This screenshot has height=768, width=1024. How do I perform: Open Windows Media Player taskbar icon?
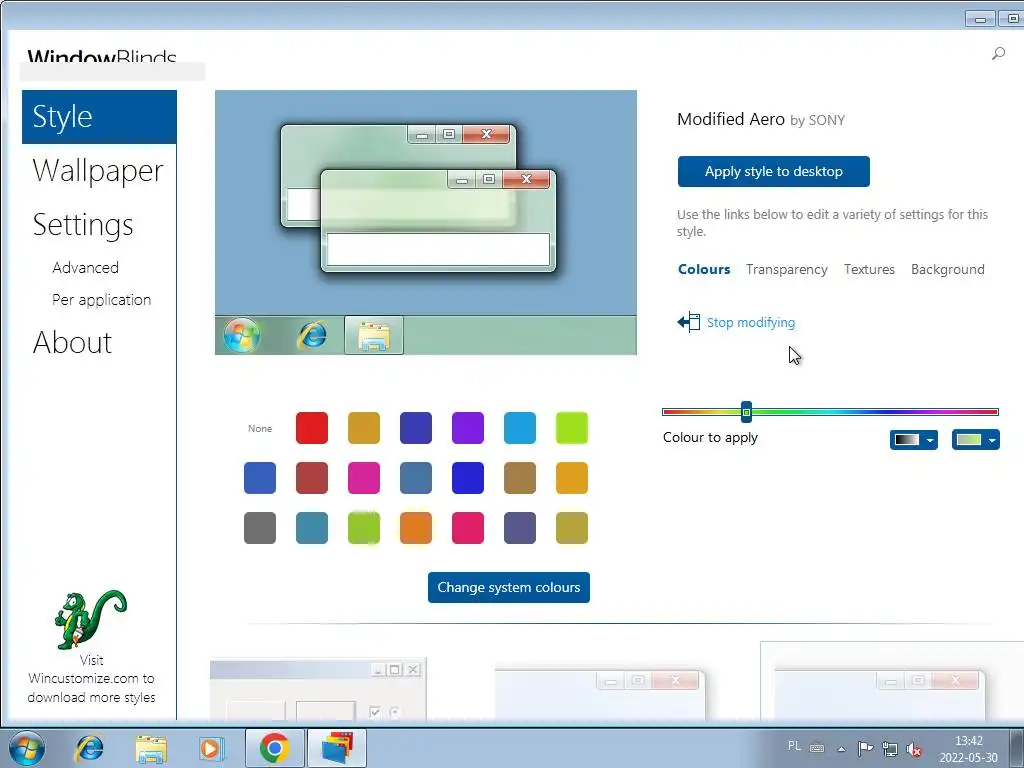[x=211, y=748]
